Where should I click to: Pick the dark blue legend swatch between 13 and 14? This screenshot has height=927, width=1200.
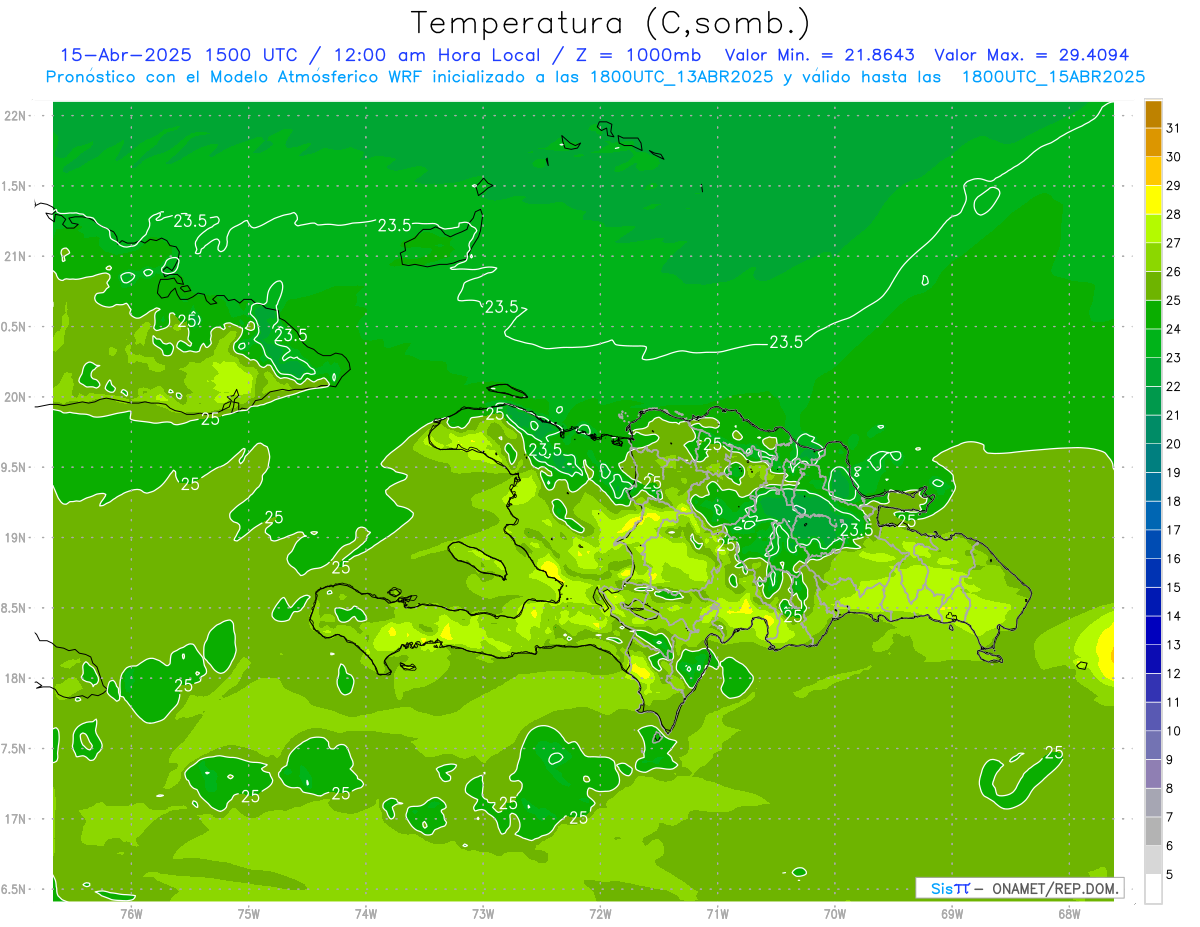point(1153,631)
